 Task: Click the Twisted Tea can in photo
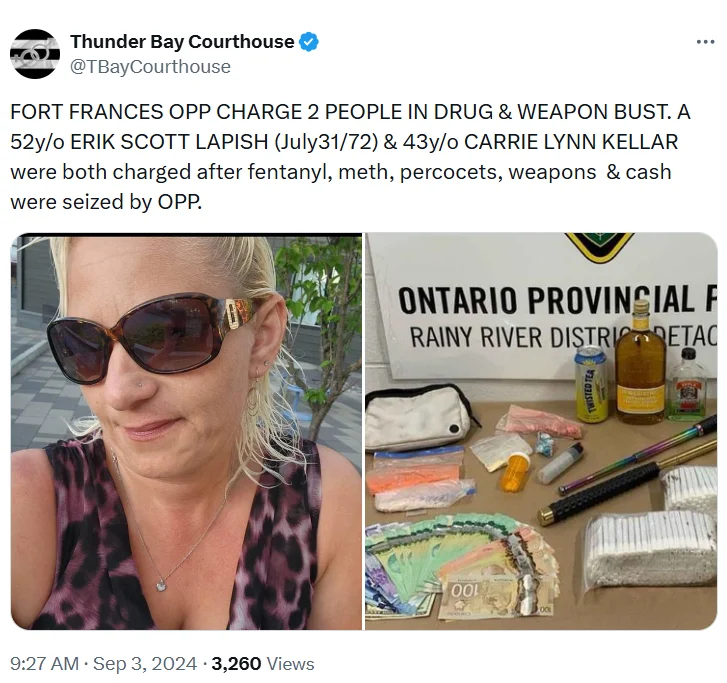tap(591, 384)
